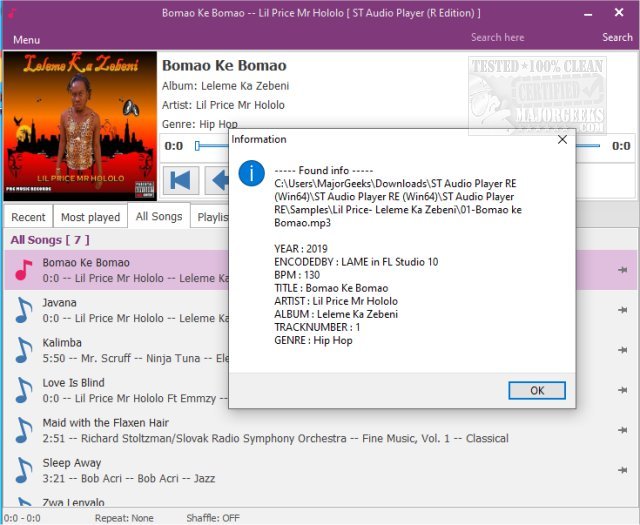
Task: Click the pin icon on the Love Is Blind row
Action: tap(622, 390)
